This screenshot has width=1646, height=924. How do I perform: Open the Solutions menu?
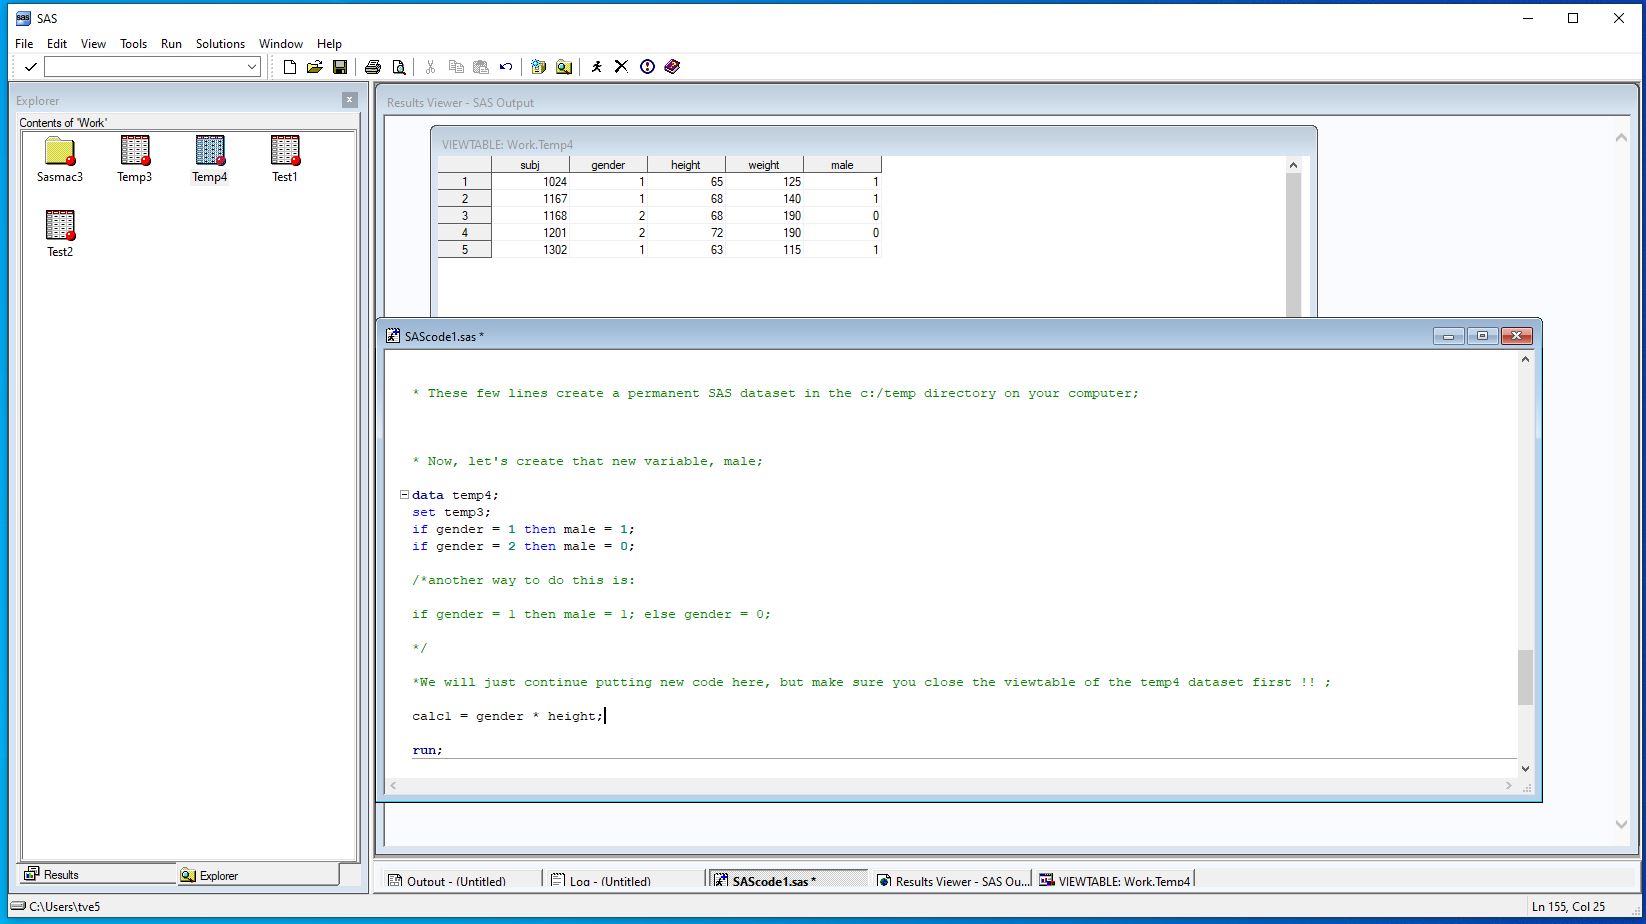click(220, 44)
